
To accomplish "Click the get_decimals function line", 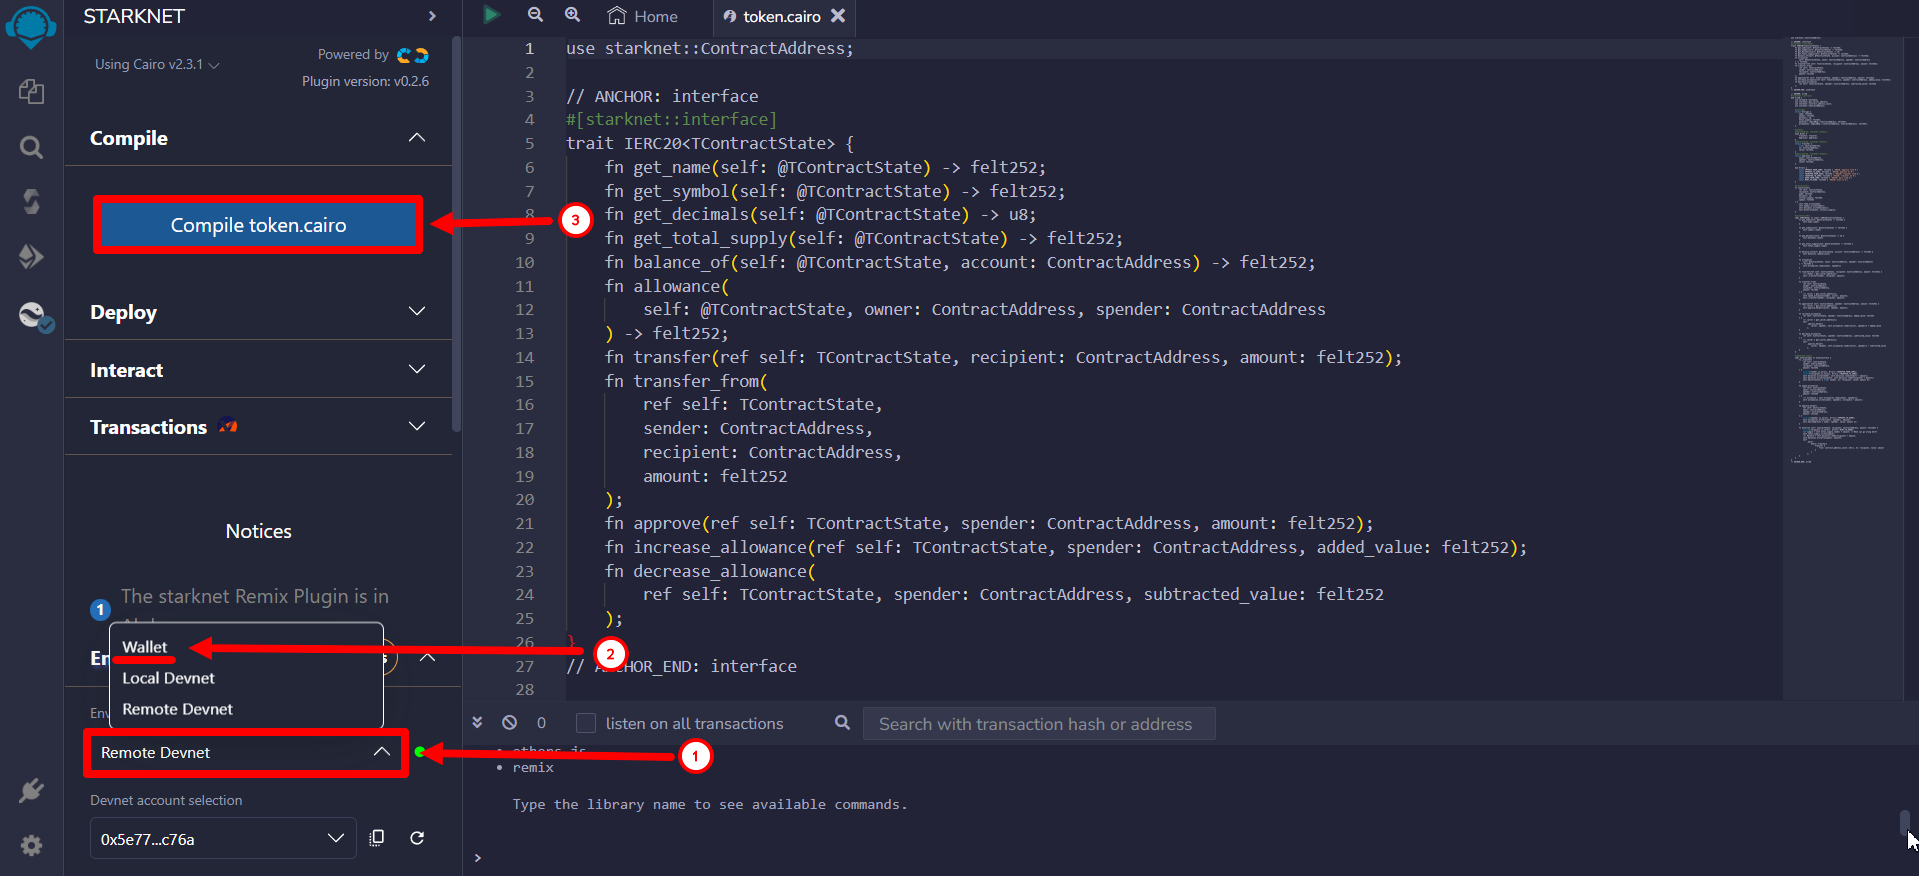I will pos(820,214).
